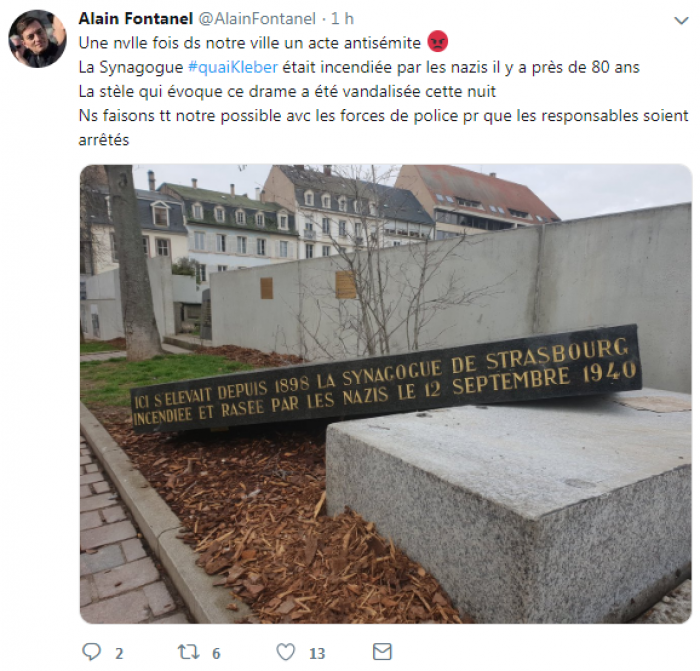
Task: Click the angry face emoji in tweet
Action: tap(438, 42)
